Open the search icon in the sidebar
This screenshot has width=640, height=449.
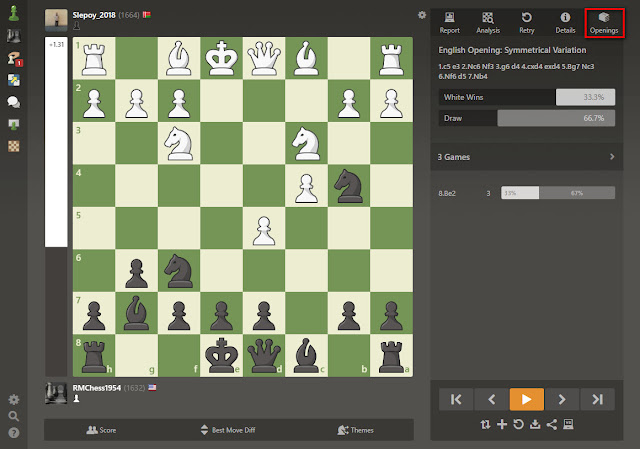pos(14,416)
